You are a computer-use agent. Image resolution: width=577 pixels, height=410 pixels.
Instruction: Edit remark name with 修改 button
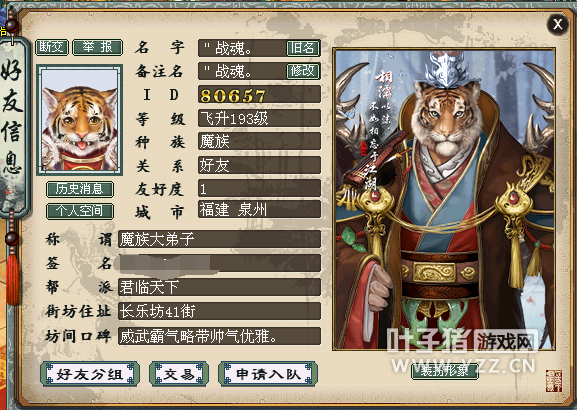pos(302,71)
